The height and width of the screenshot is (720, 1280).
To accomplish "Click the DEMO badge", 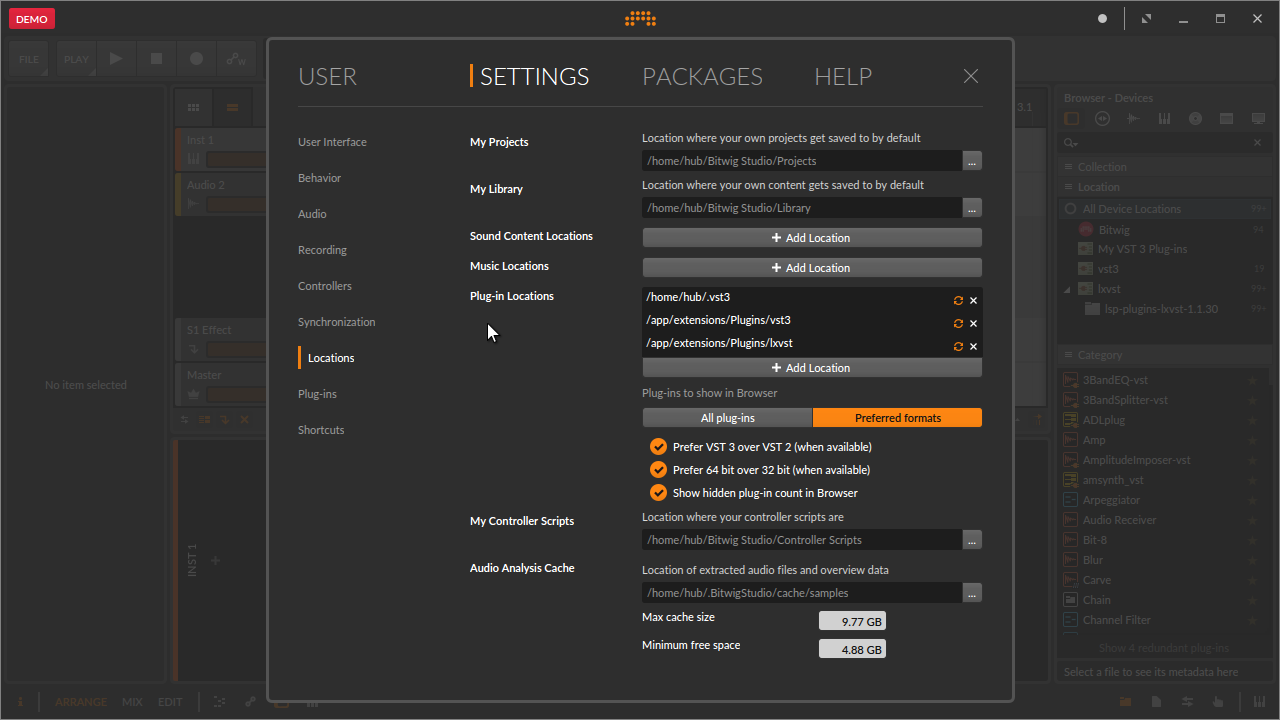I will point(32,19).
